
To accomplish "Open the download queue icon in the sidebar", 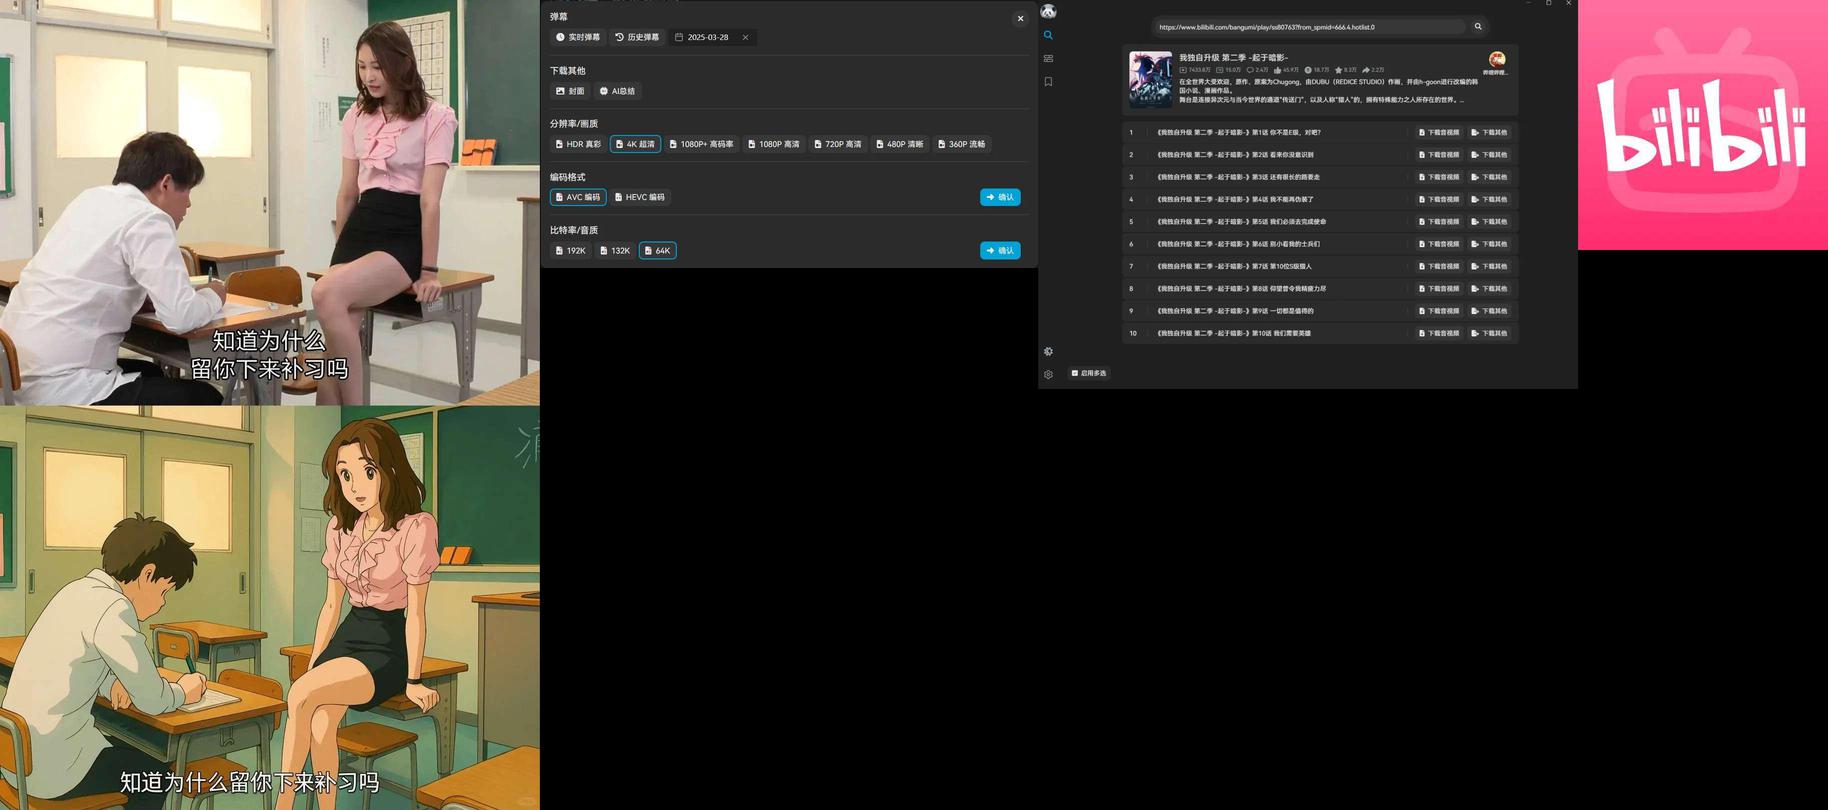I will pyautogui.click(x=1048, y=59).
